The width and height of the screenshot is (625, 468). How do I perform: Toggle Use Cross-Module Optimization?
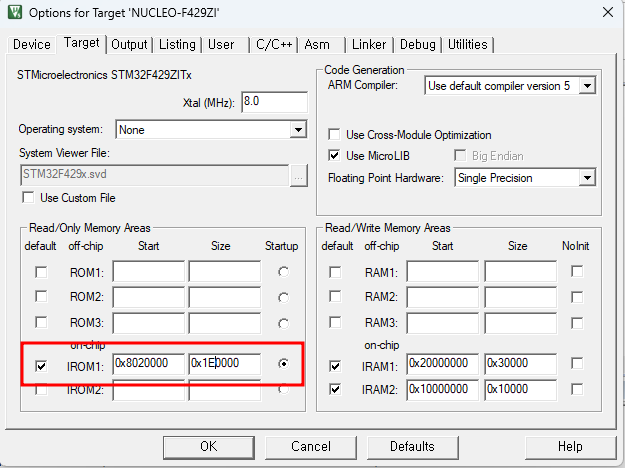click(x=334, y=134)
